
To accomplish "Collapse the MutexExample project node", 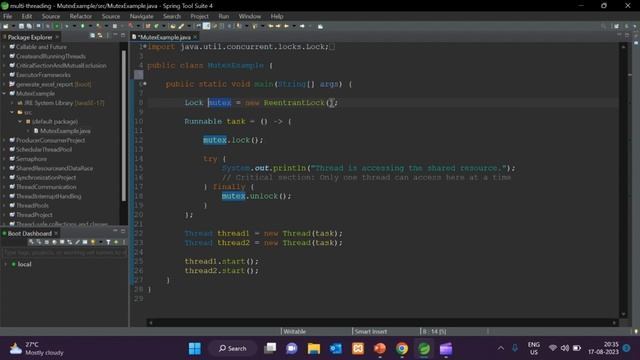I will [4, 93].
